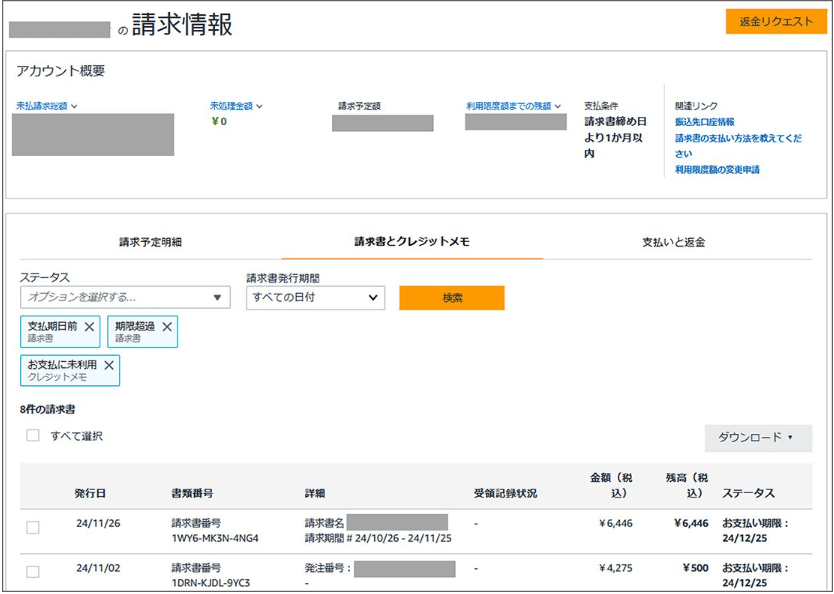Click the ¥500 balance value
Viewport: 834px width, 594px height.
[696, 568]
